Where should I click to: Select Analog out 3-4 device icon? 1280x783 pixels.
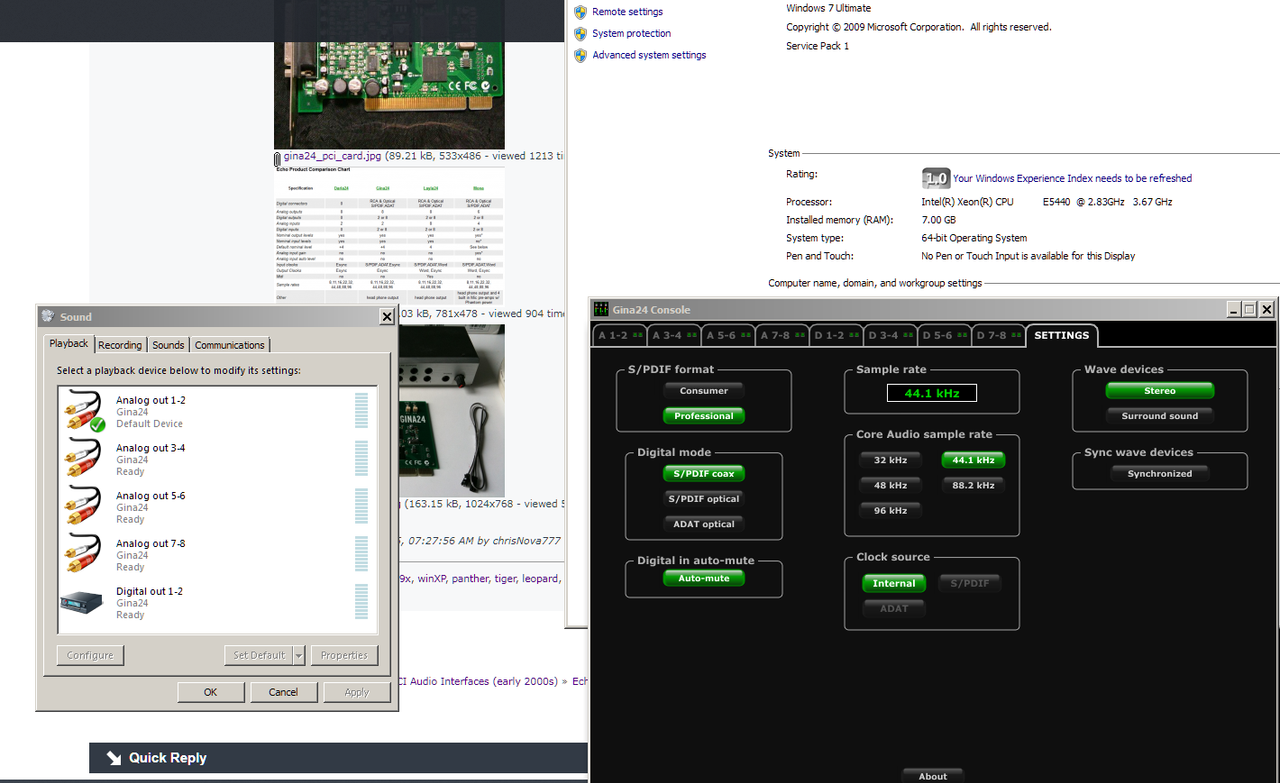coord(82,458)
